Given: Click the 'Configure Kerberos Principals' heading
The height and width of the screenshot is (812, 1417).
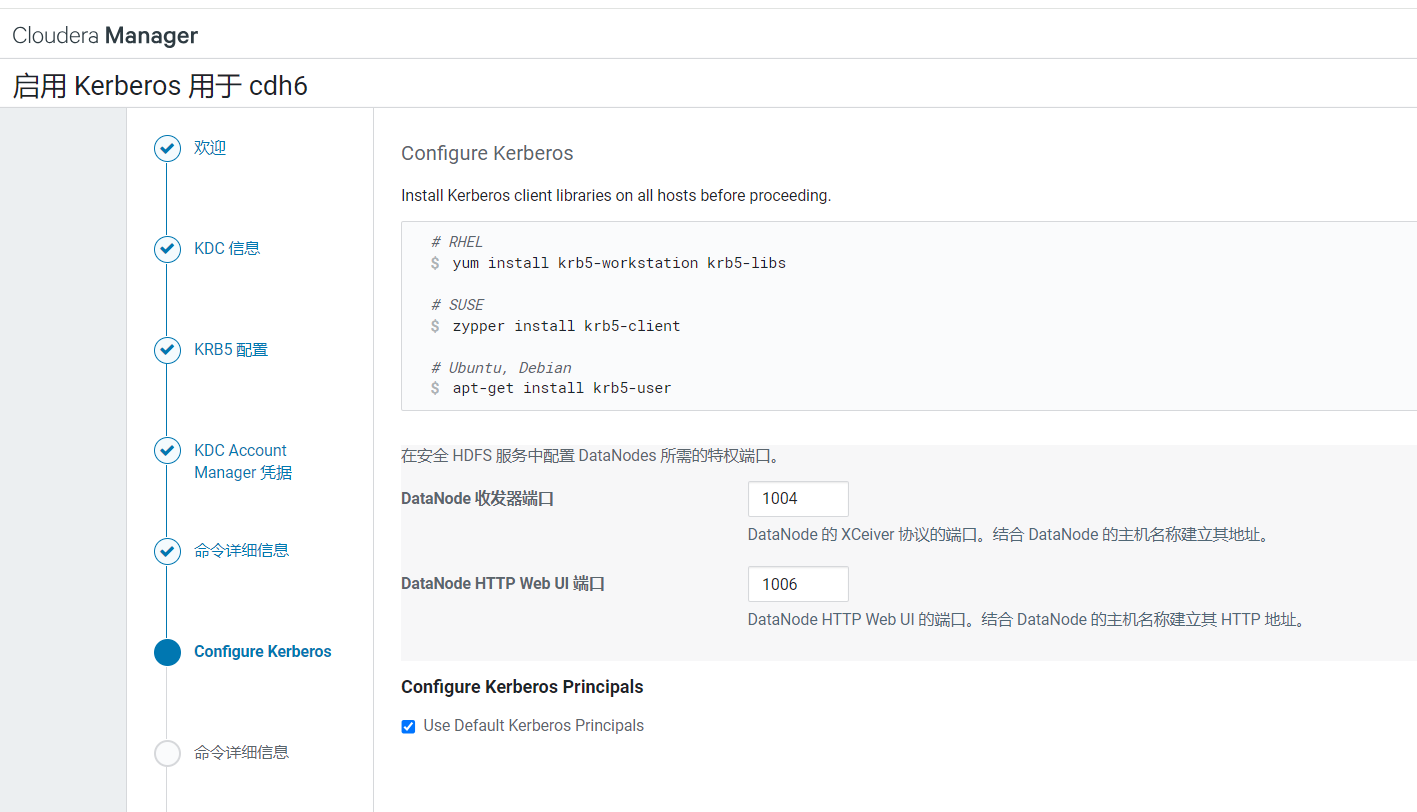Looking at the screenshot, I should point(522,687).
